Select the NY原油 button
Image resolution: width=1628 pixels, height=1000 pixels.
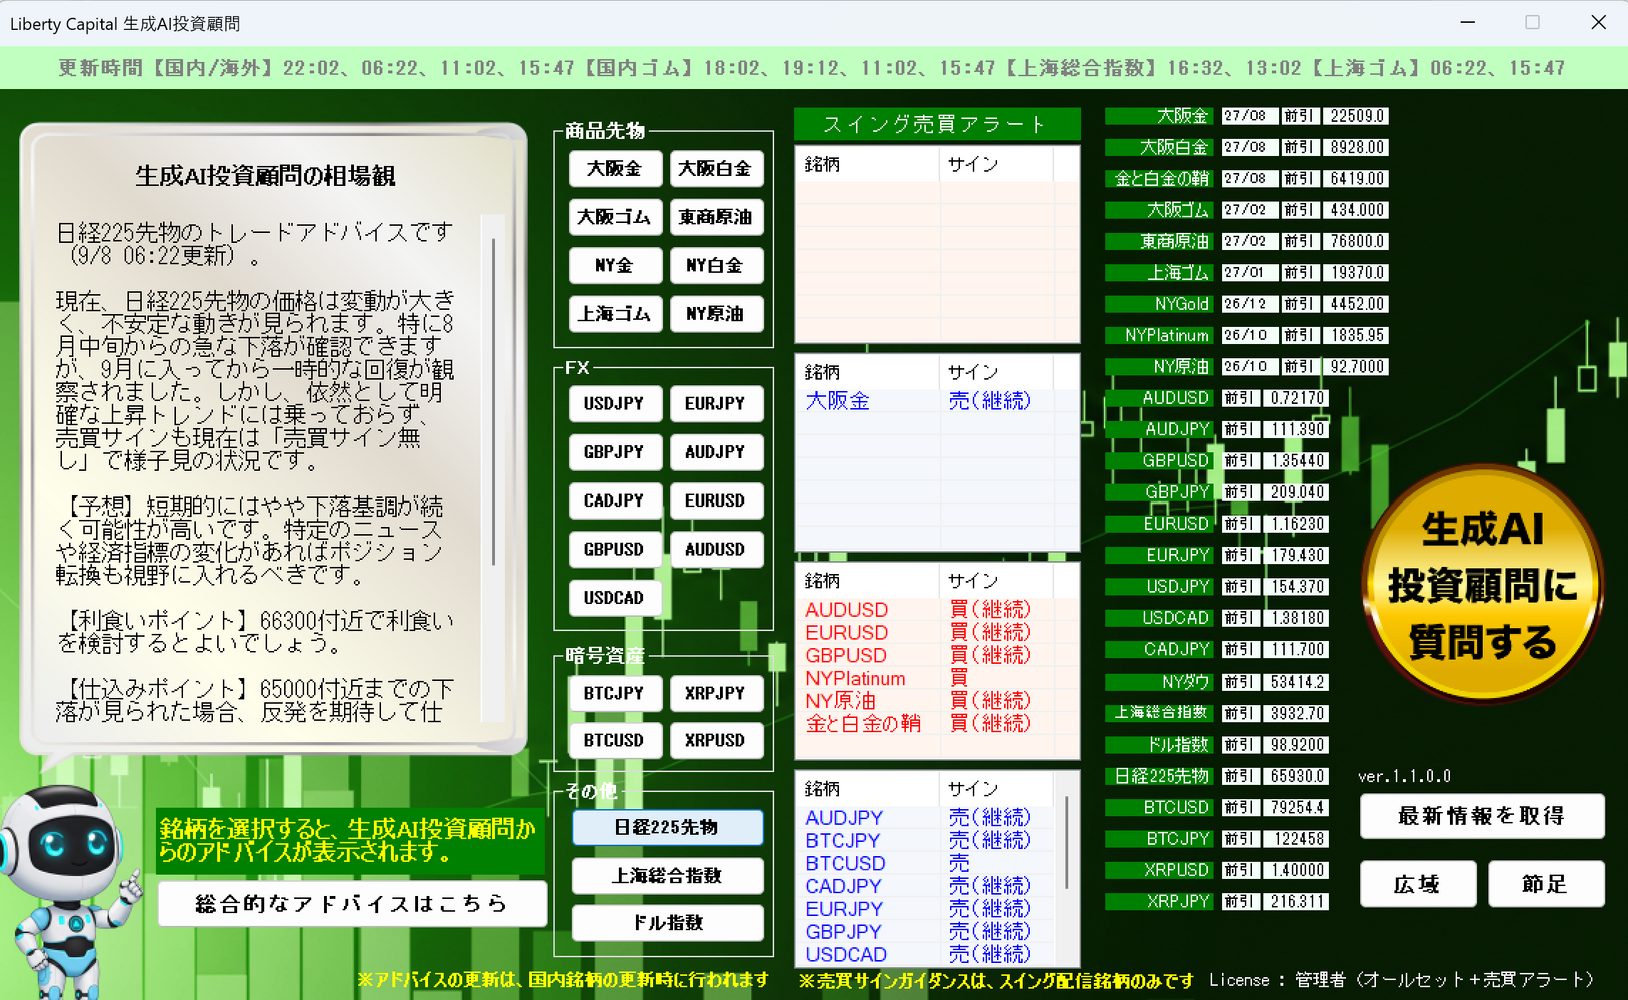[716, 314]
